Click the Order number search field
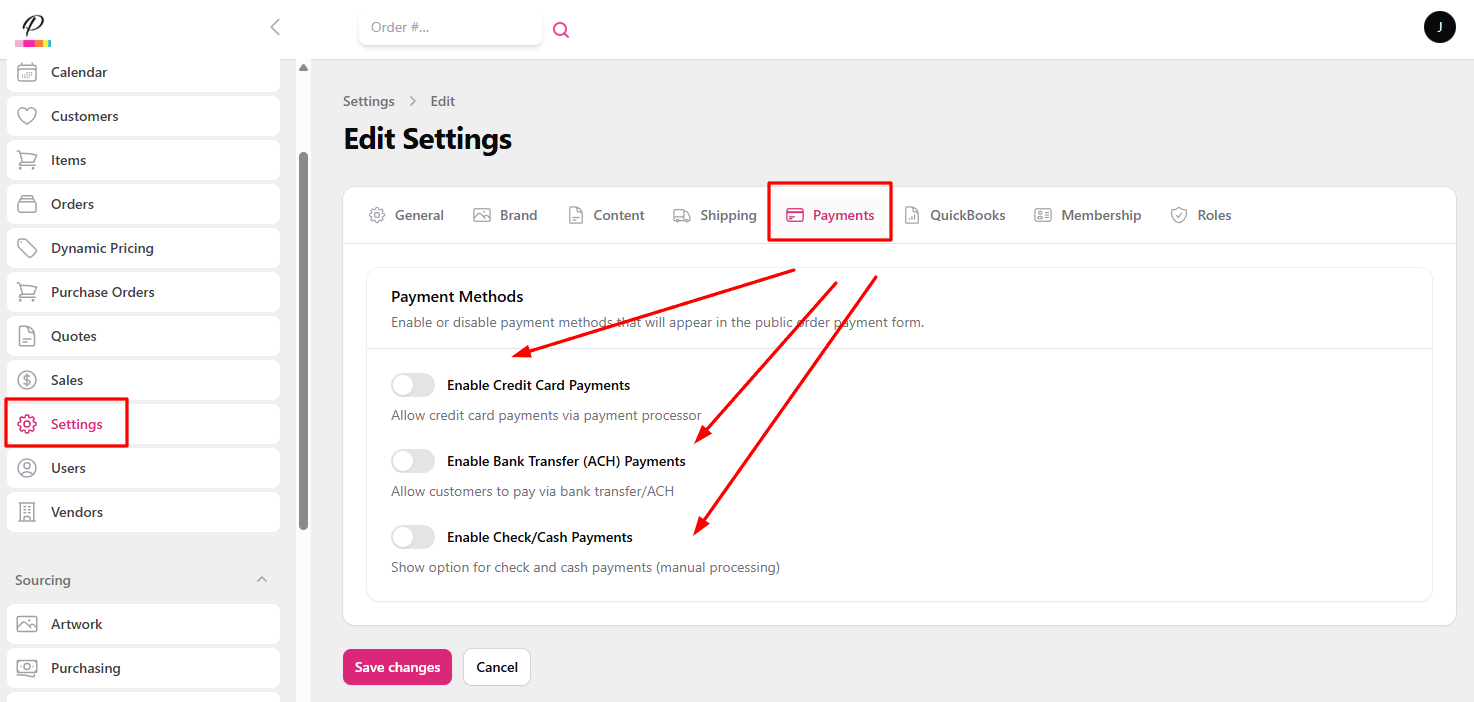1474x702 pixels. coord(450,28)
